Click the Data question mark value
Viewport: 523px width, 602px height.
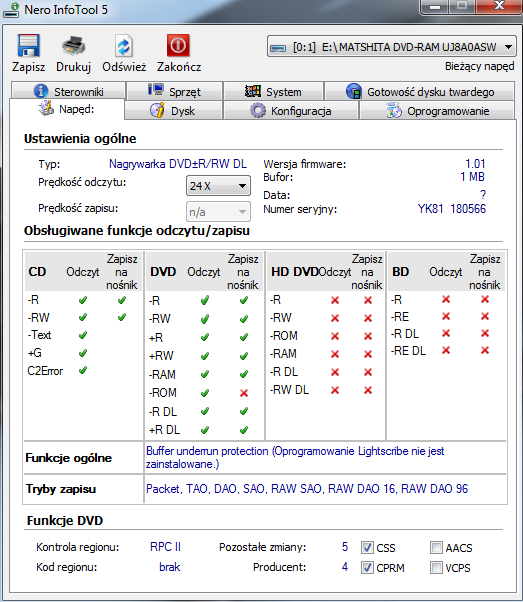pos(483,195)
